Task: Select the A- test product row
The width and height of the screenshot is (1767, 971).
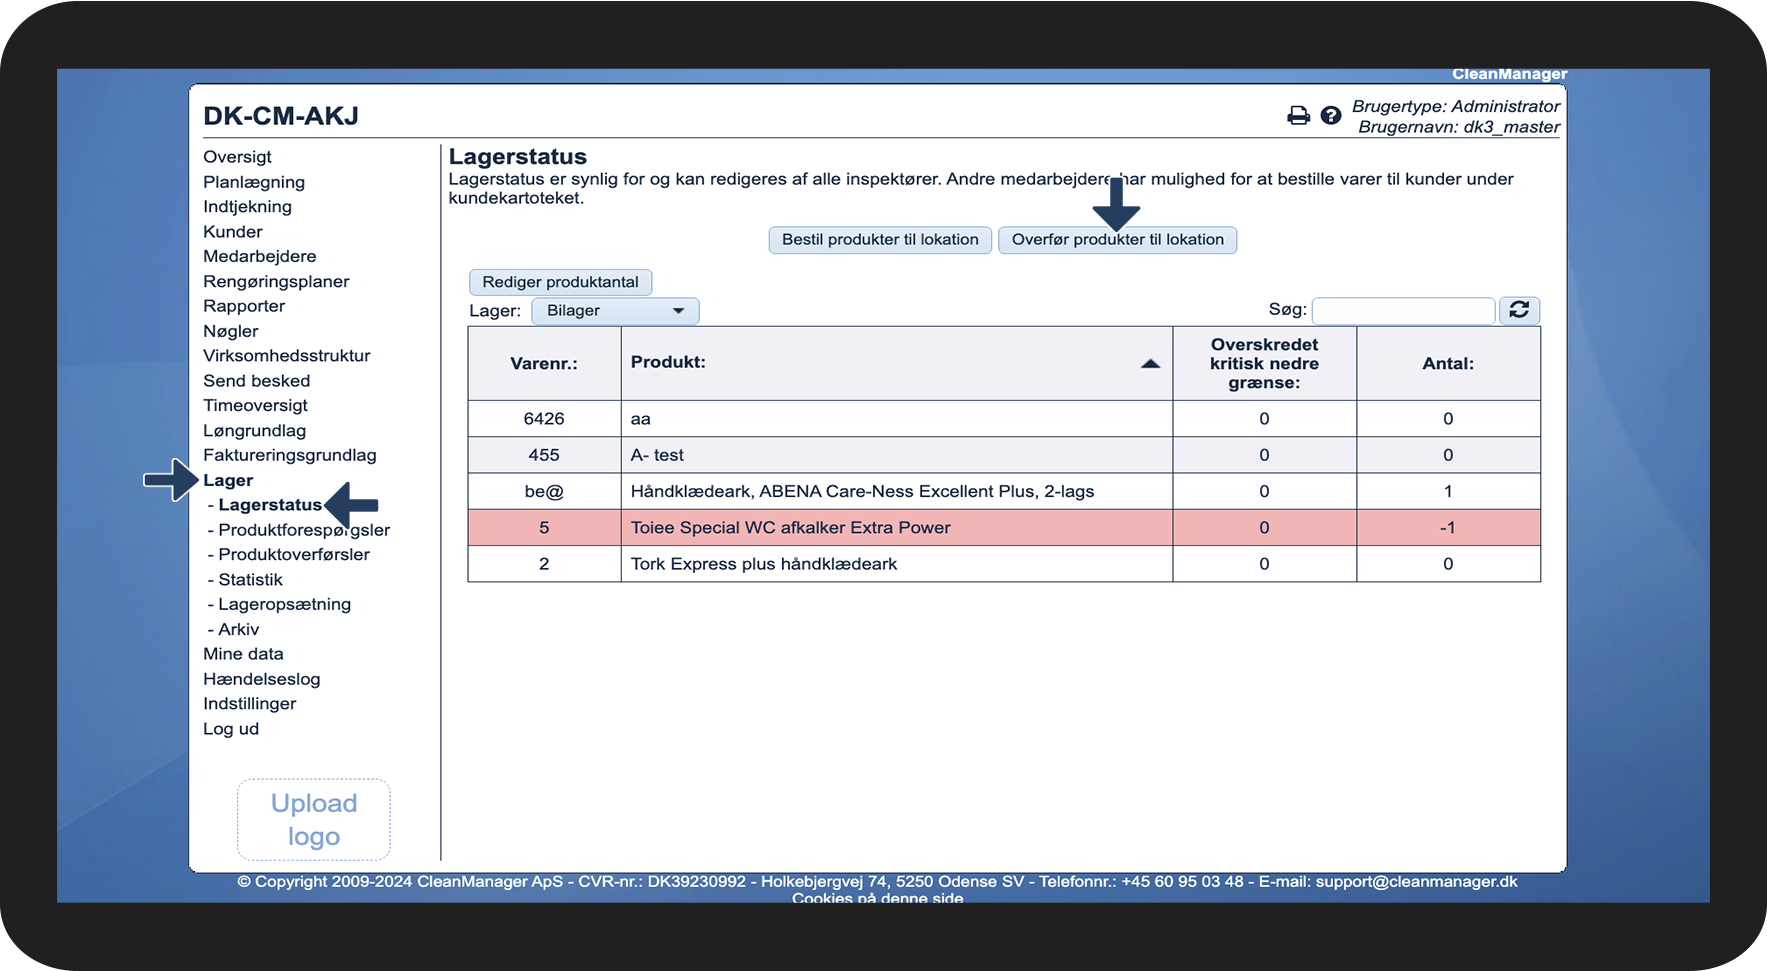Action: click(1004, 455)
